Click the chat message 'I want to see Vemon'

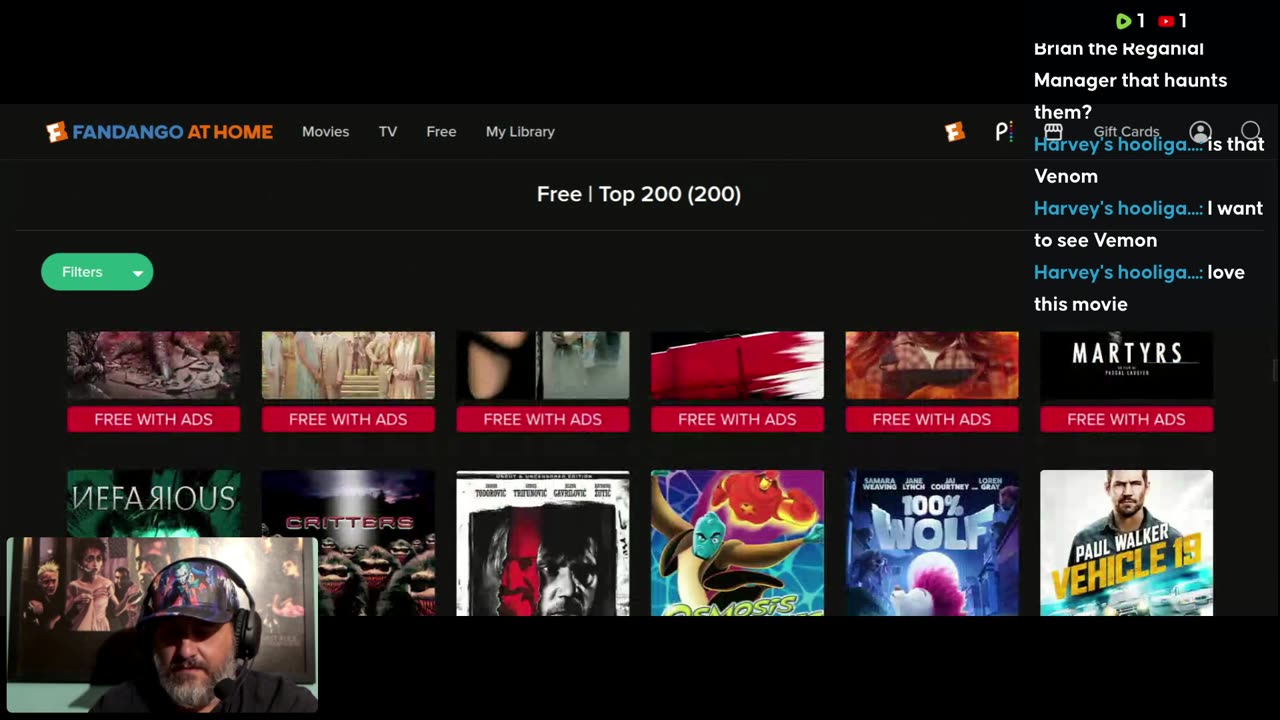(x=1148, y=224)
